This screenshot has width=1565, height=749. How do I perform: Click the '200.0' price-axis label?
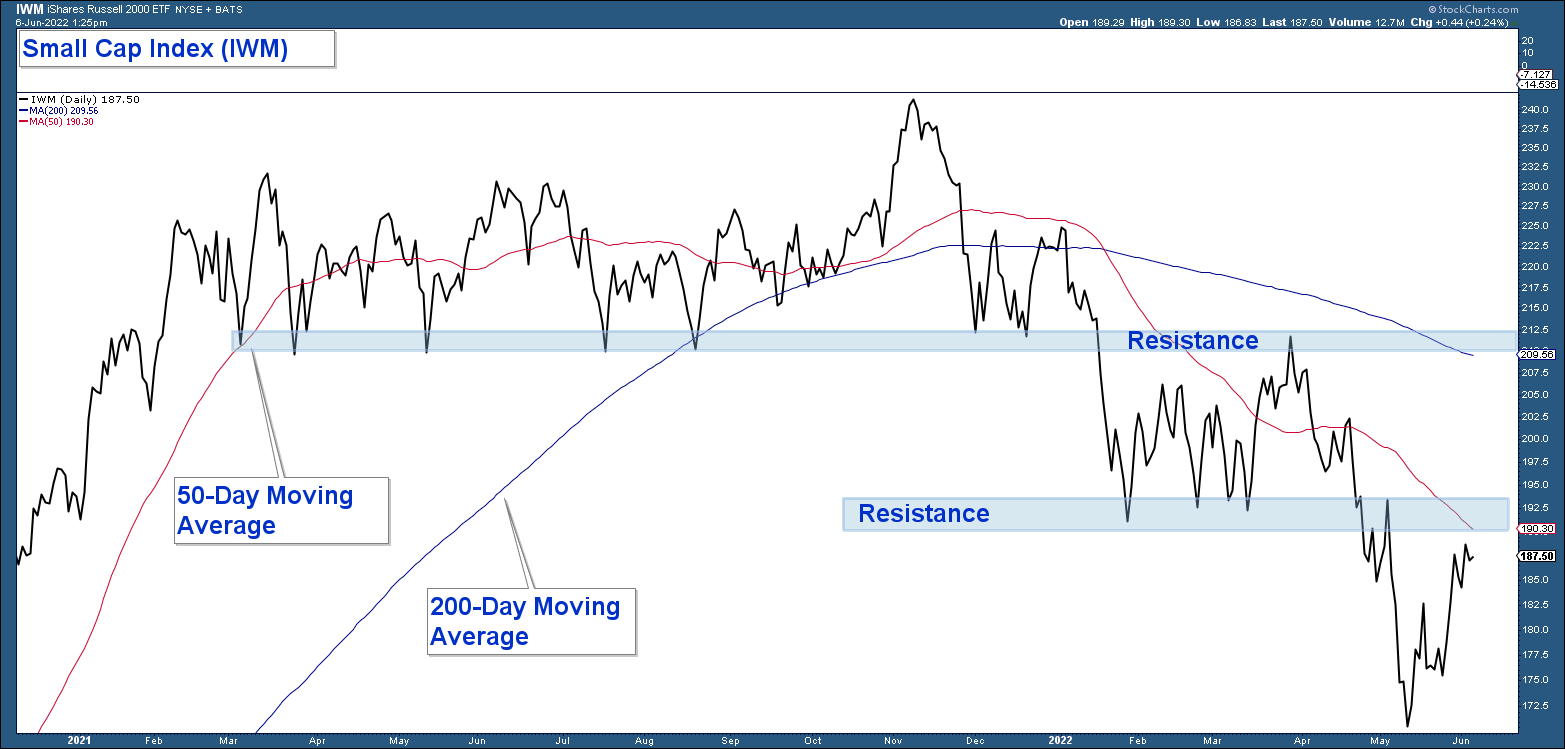coord(1534,438)
